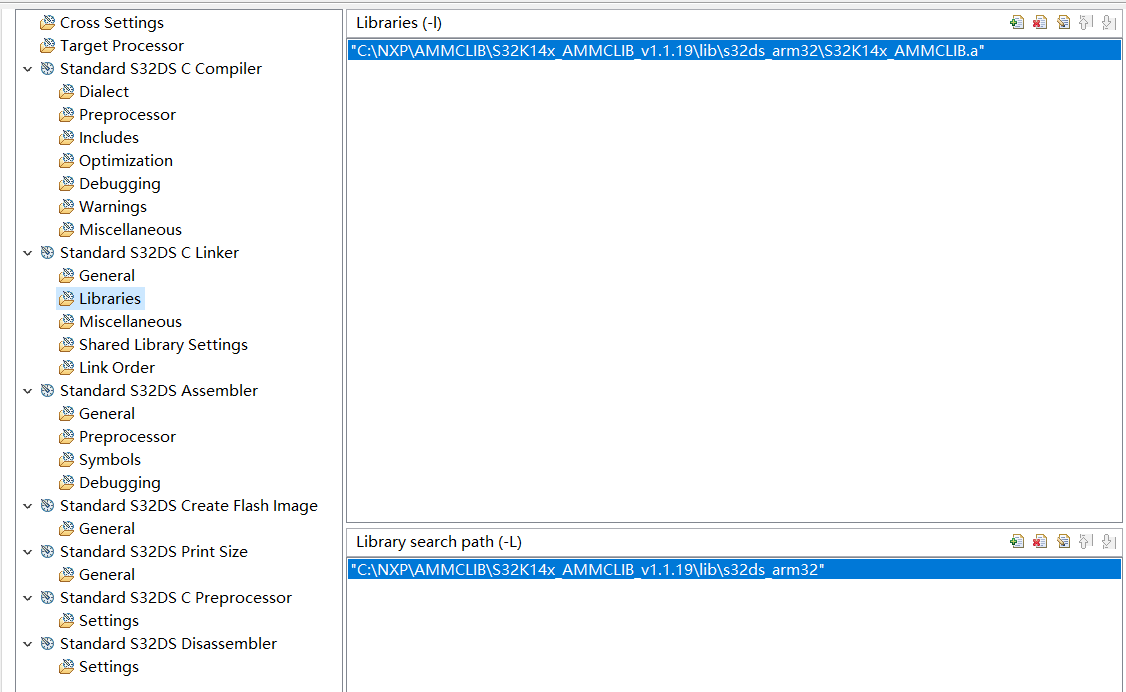Click the Delete icon for Library search path
The height and width of the screenshot is (692, 1126).
click(1040, 541)
